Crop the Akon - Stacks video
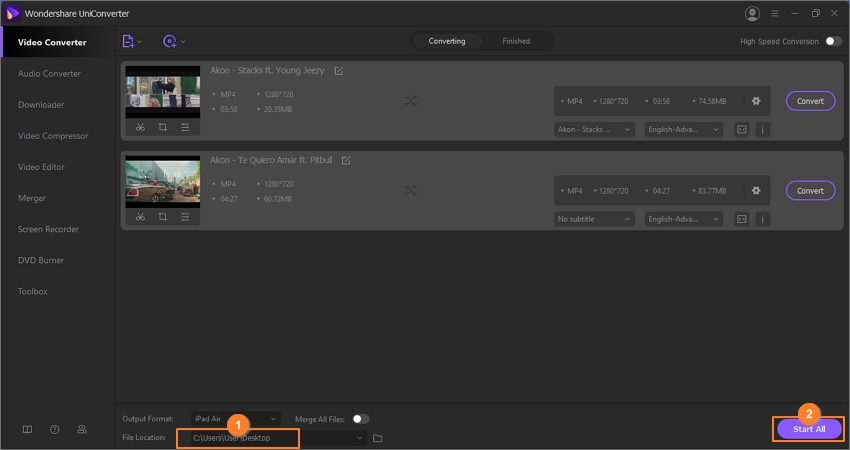 coord(163,127)
